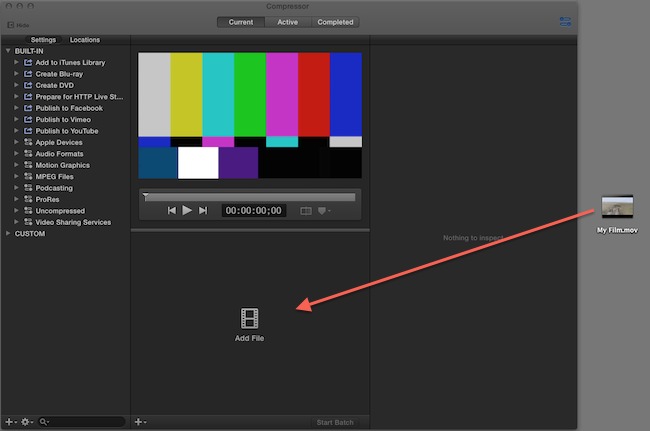Jump to previous marker in preview
The width and height of the screenshot is (650, 431).
(171, 211)
